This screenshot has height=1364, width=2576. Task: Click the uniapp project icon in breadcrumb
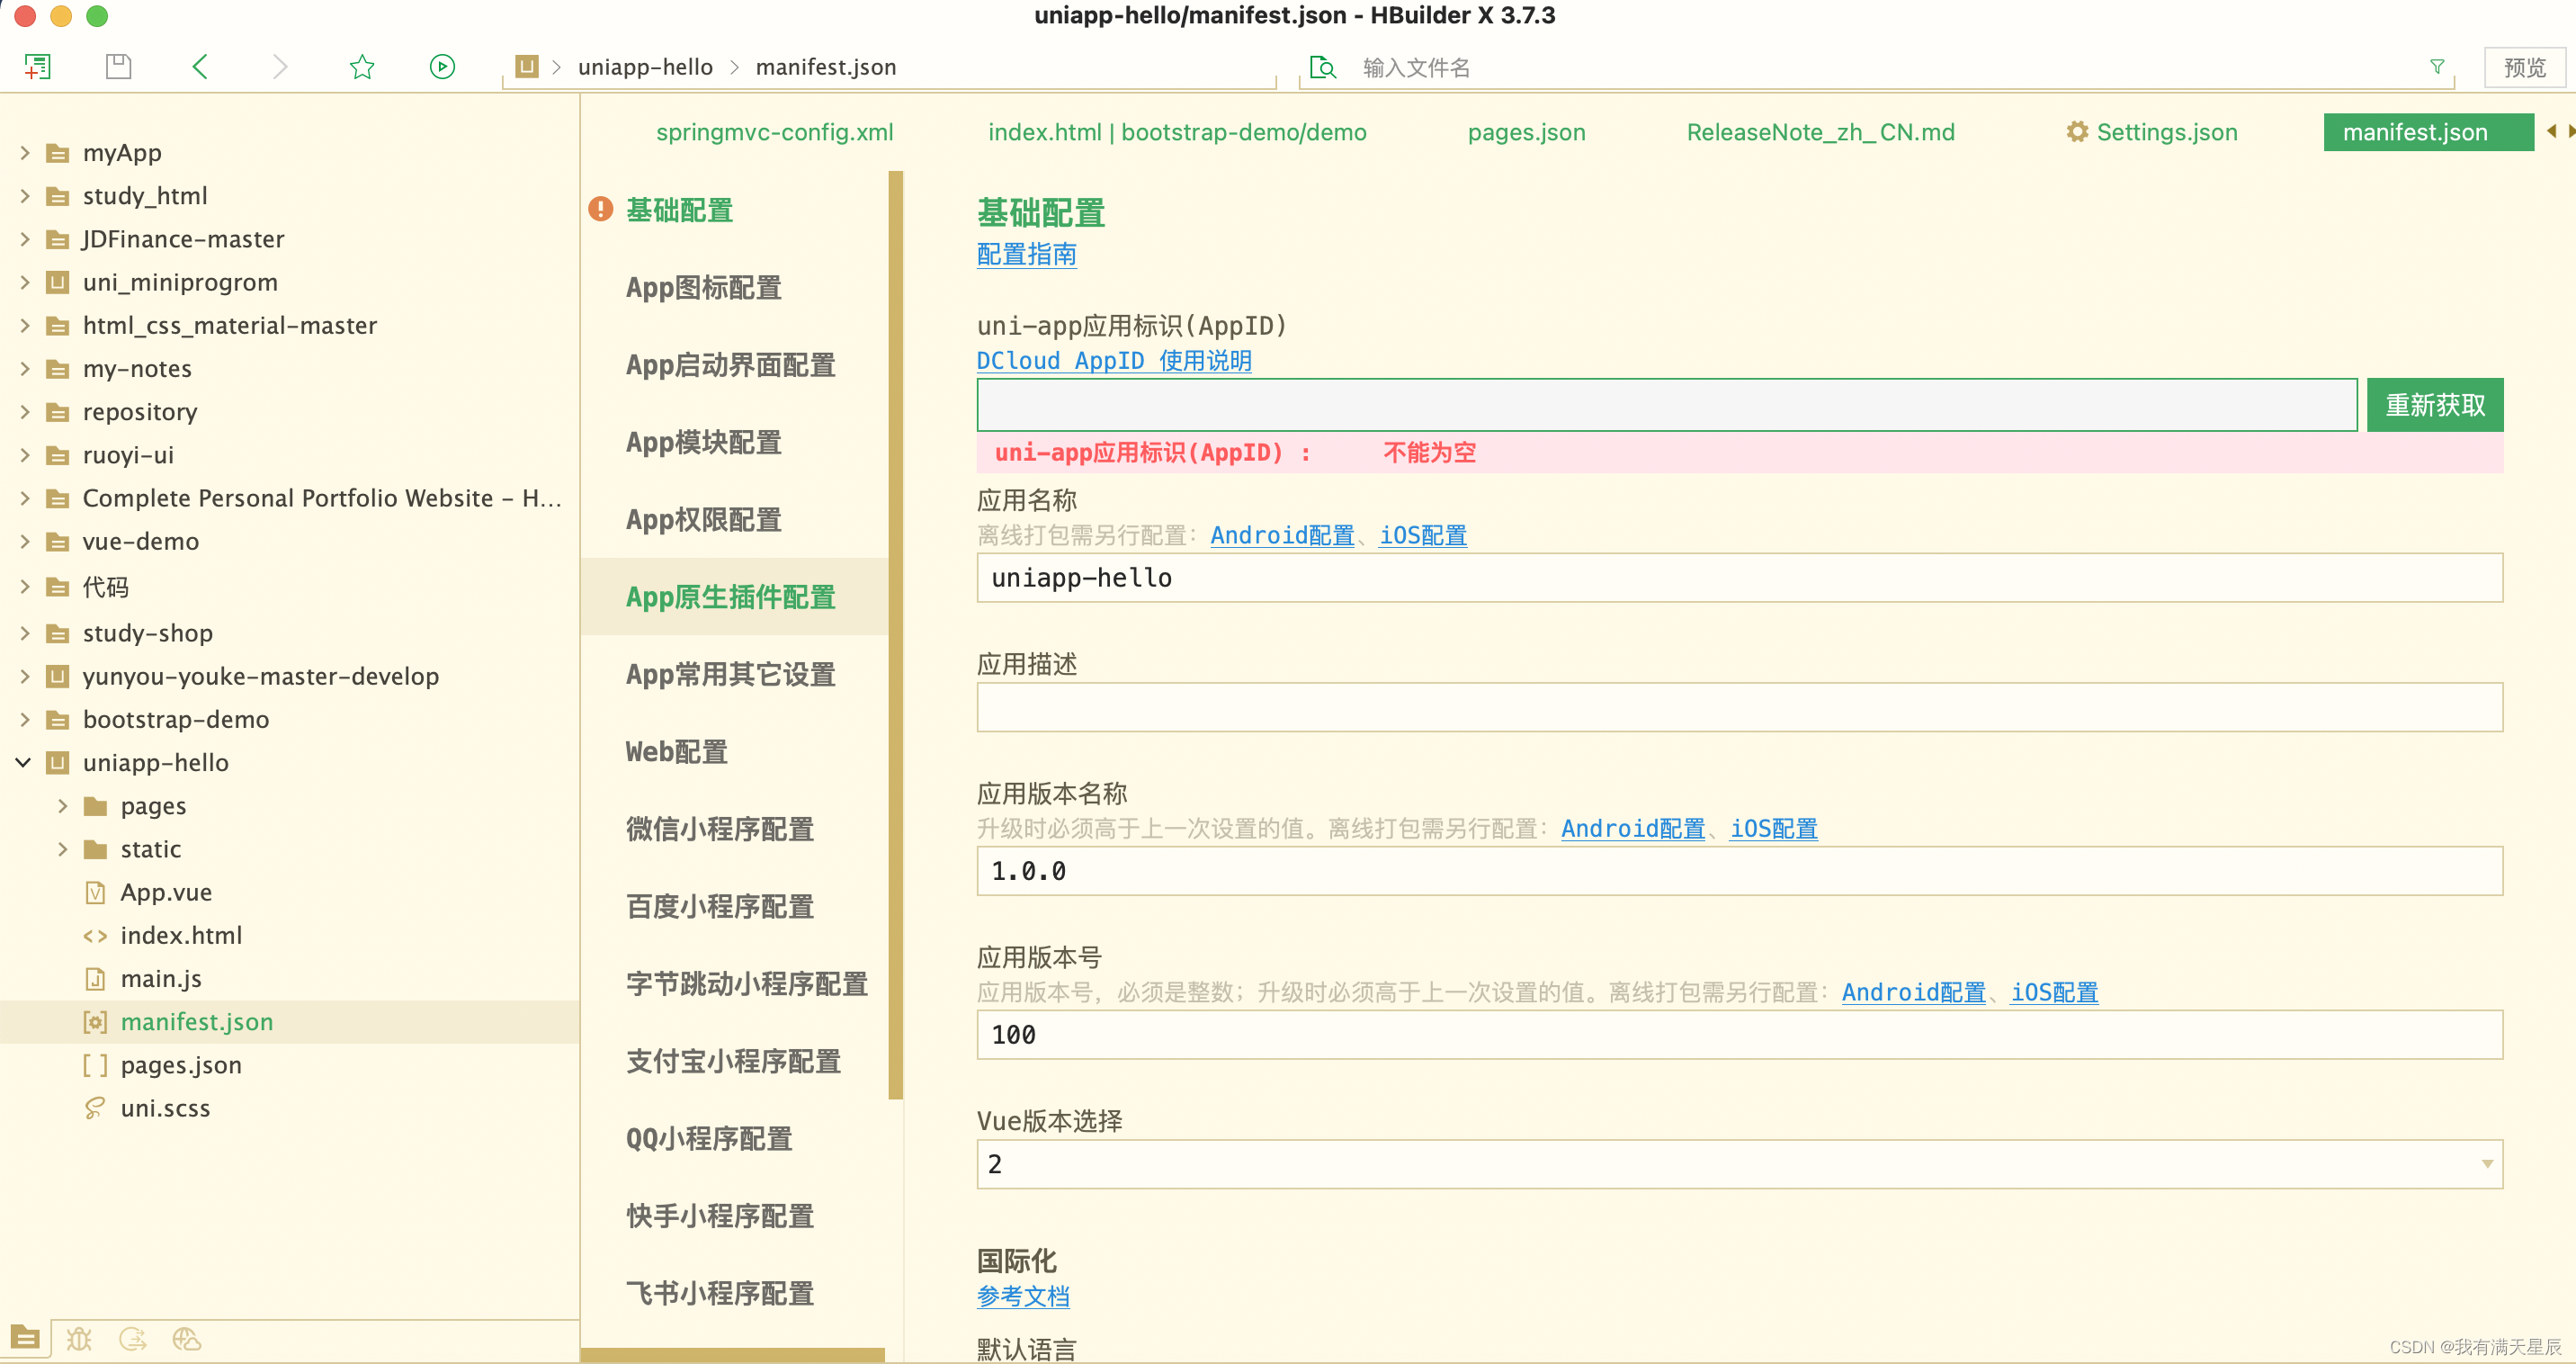[x=527, y=67]
